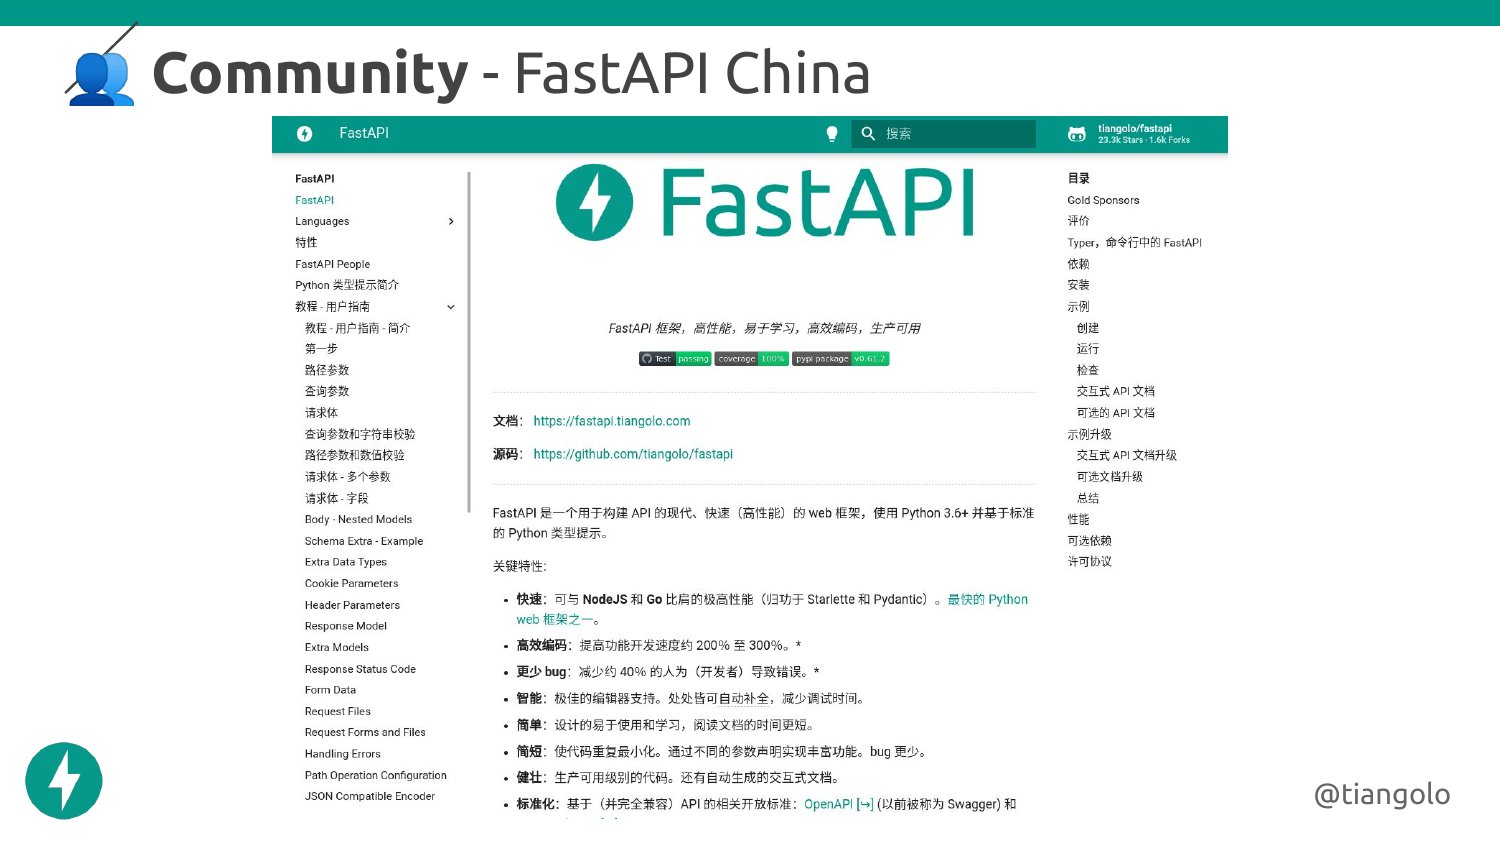
Task: Open Response Model page
Action: [345, 626]
